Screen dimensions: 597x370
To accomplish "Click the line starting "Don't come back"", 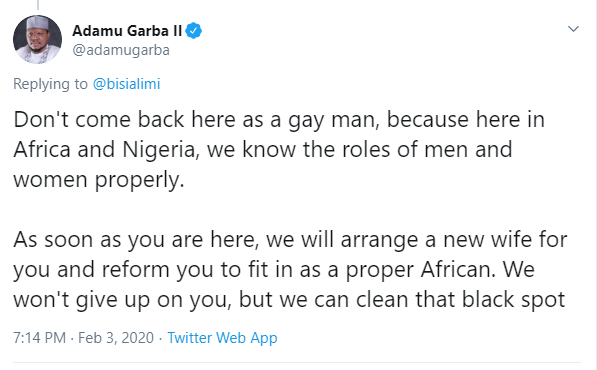I will tap(279, 120).
